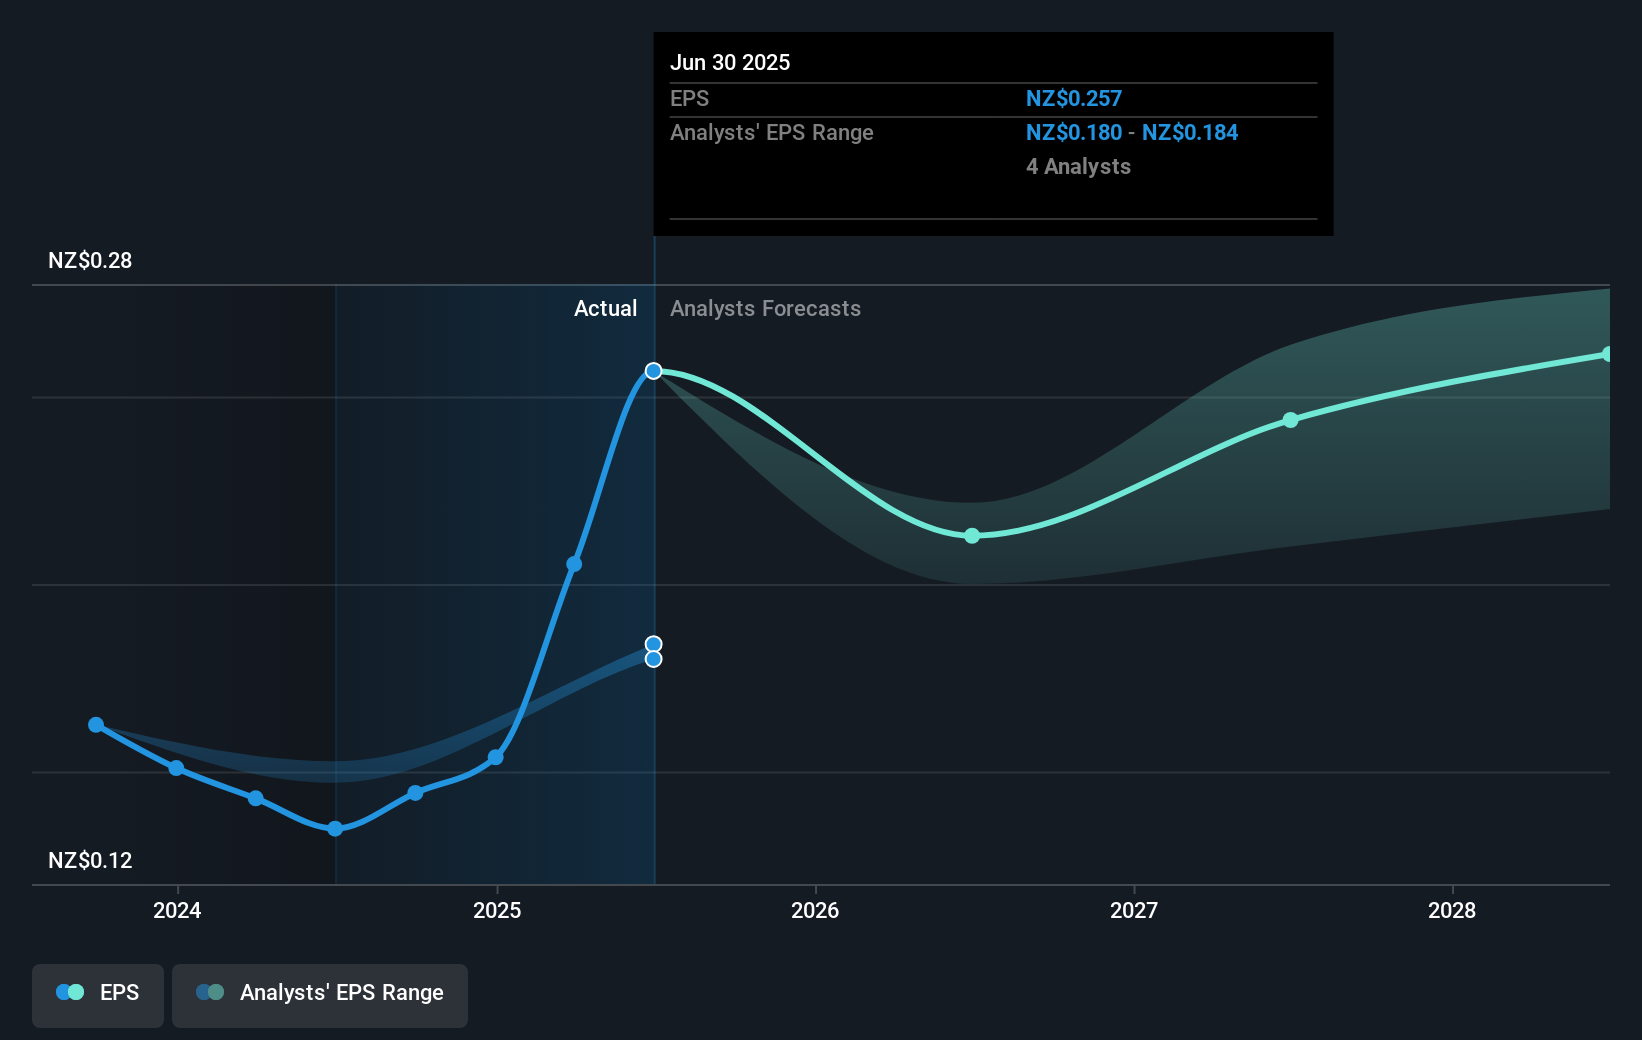
Task: Click the earliest 2023 EPS data point
Action: (95, 725)
